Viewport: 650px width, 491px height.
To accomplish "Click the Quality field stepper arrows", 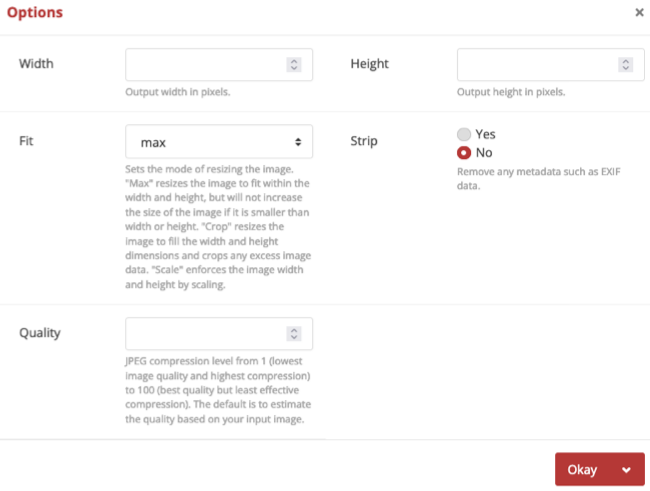I will 294,333.
